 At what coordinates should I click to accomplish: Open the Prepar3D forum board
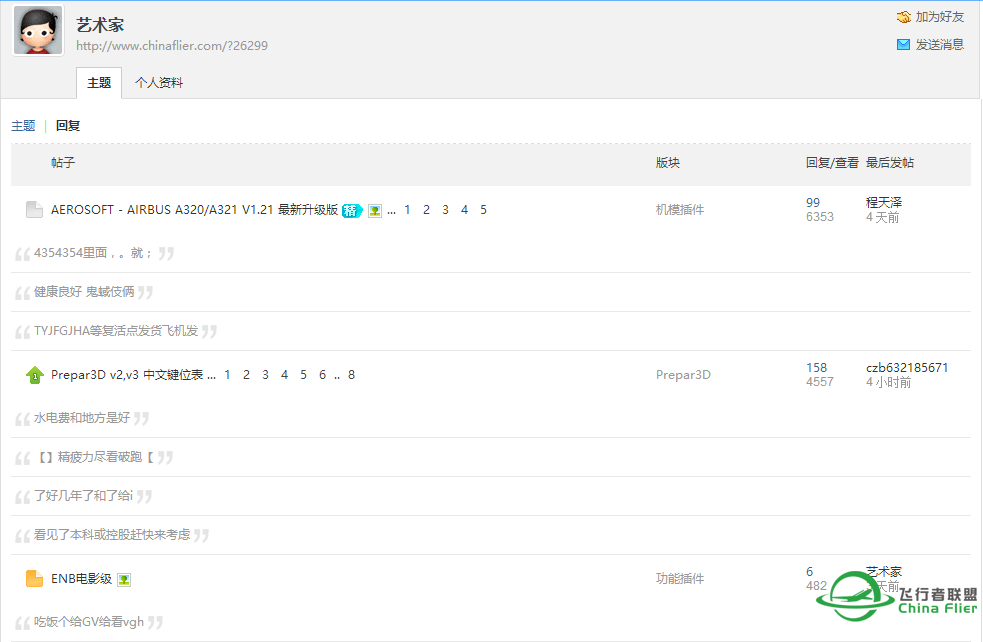click(683, 375)
